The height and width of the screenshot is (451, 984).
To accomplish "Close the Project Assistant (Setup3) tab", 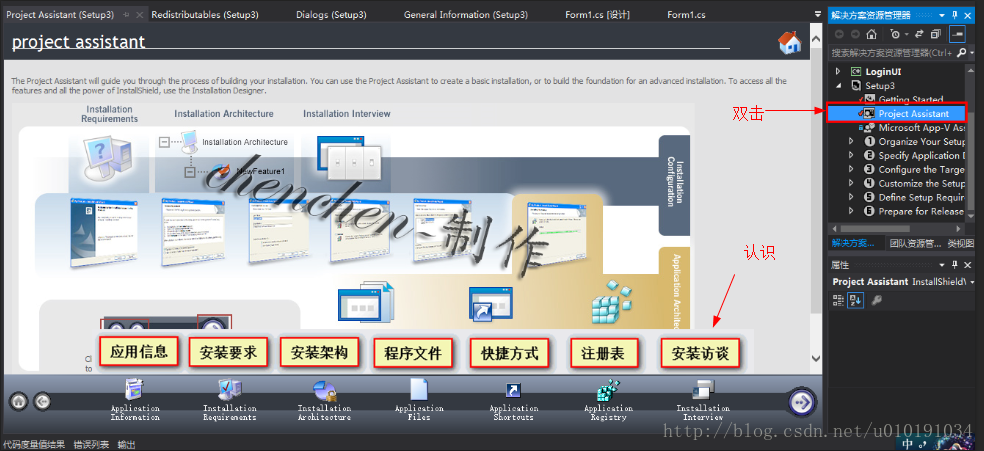I will (x=139, y=14).
